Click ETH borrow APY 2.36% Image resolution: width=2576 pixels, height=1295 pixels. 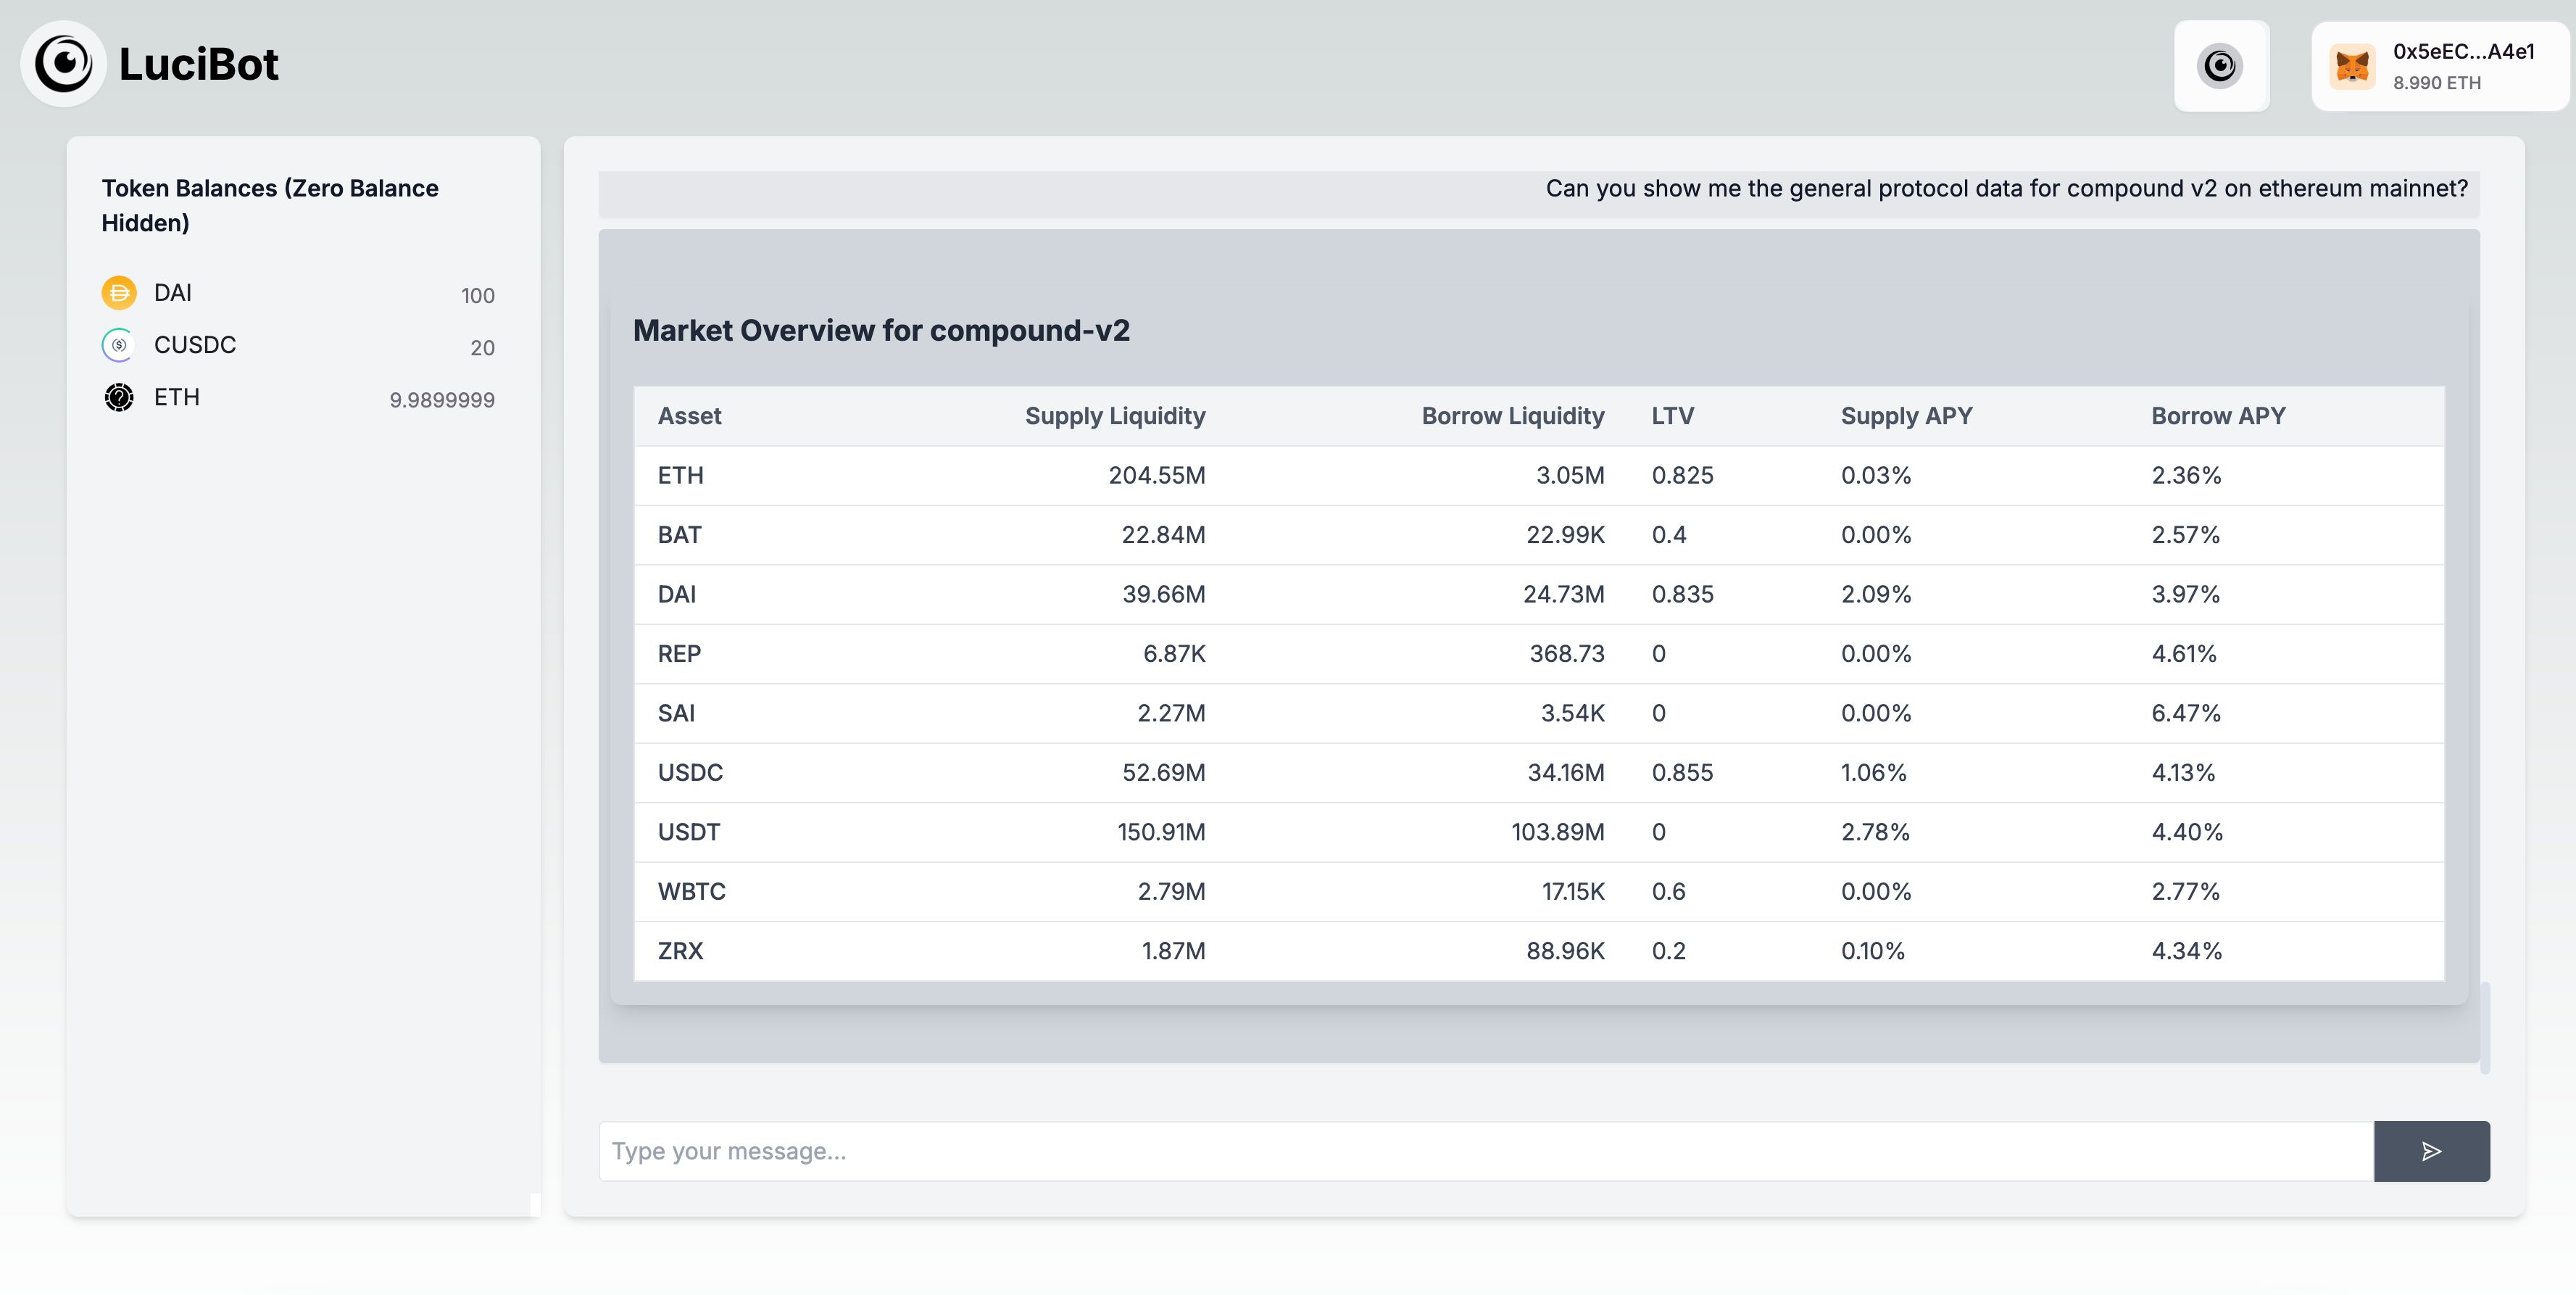point(2186,476)
